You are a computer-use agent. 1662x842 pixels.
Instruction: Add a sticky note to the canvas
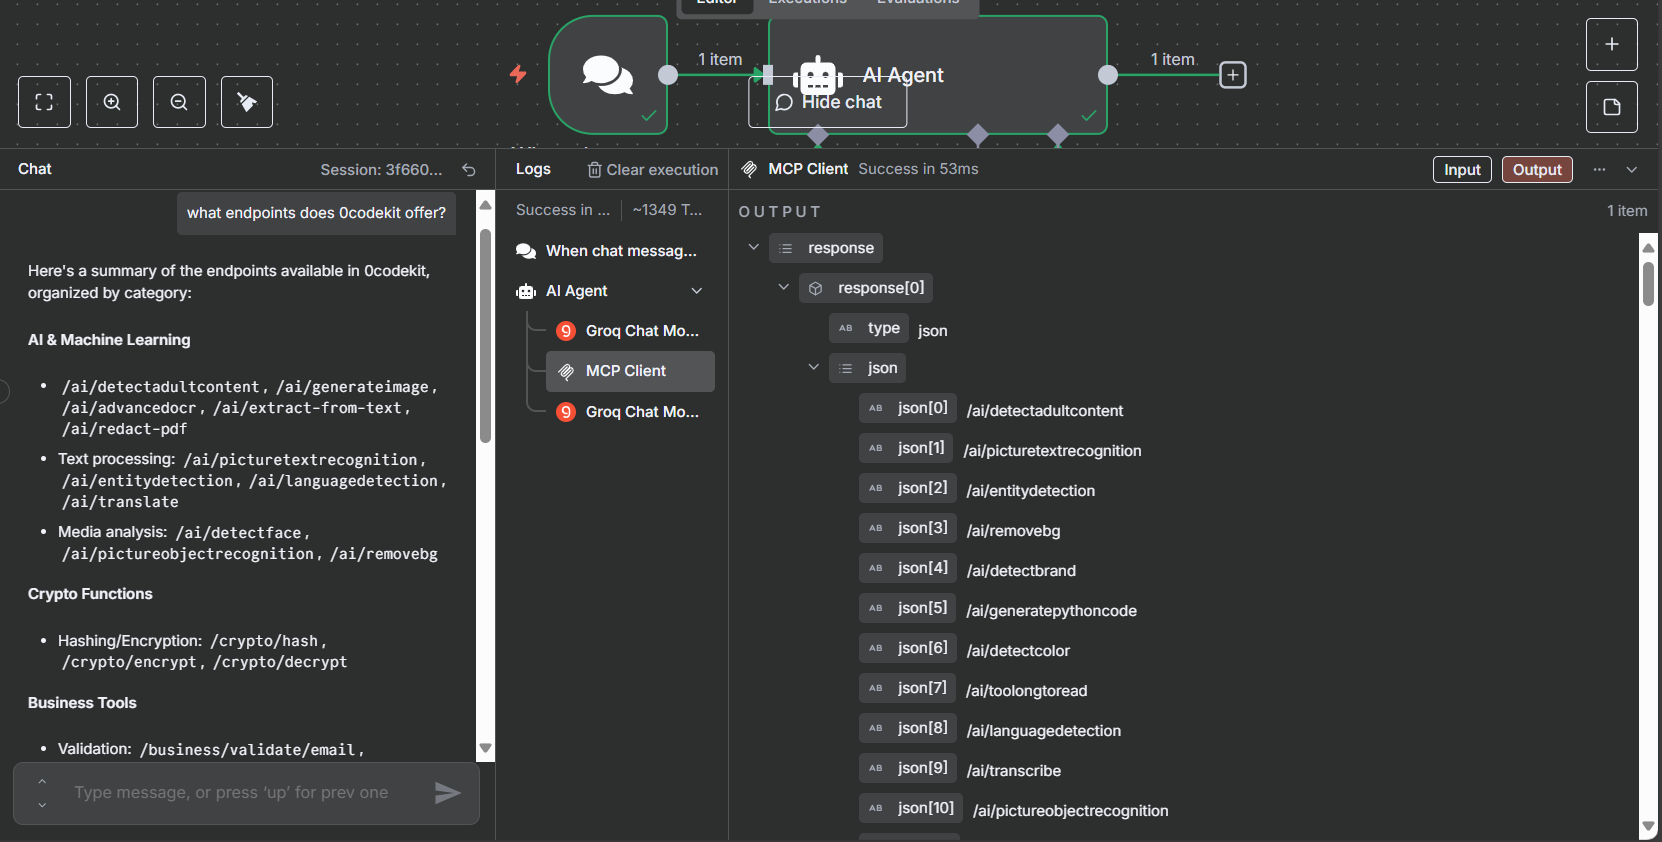[x=1612, y=107]
